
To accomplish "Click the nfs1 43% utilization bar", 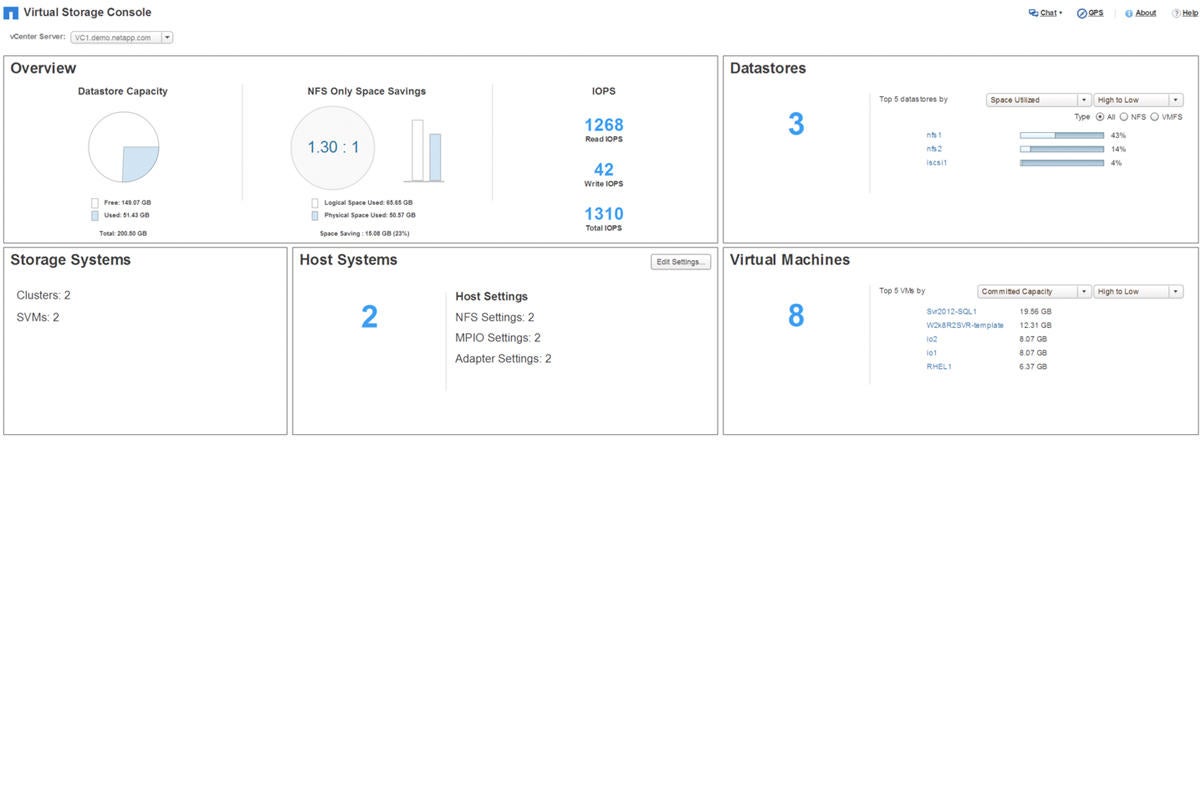I will tap(1062, 135).
